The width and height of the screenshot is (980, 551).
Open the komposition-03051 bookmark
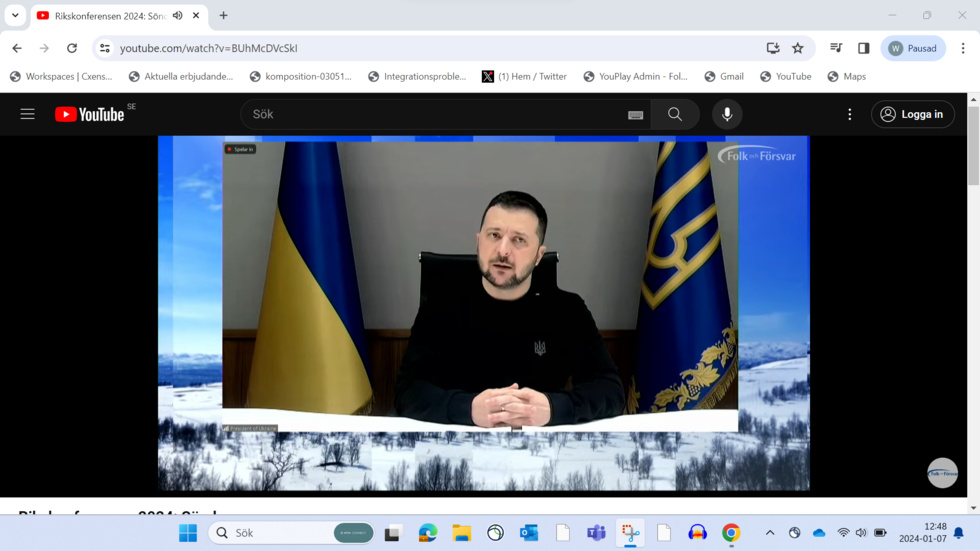(x=301, y=76)
